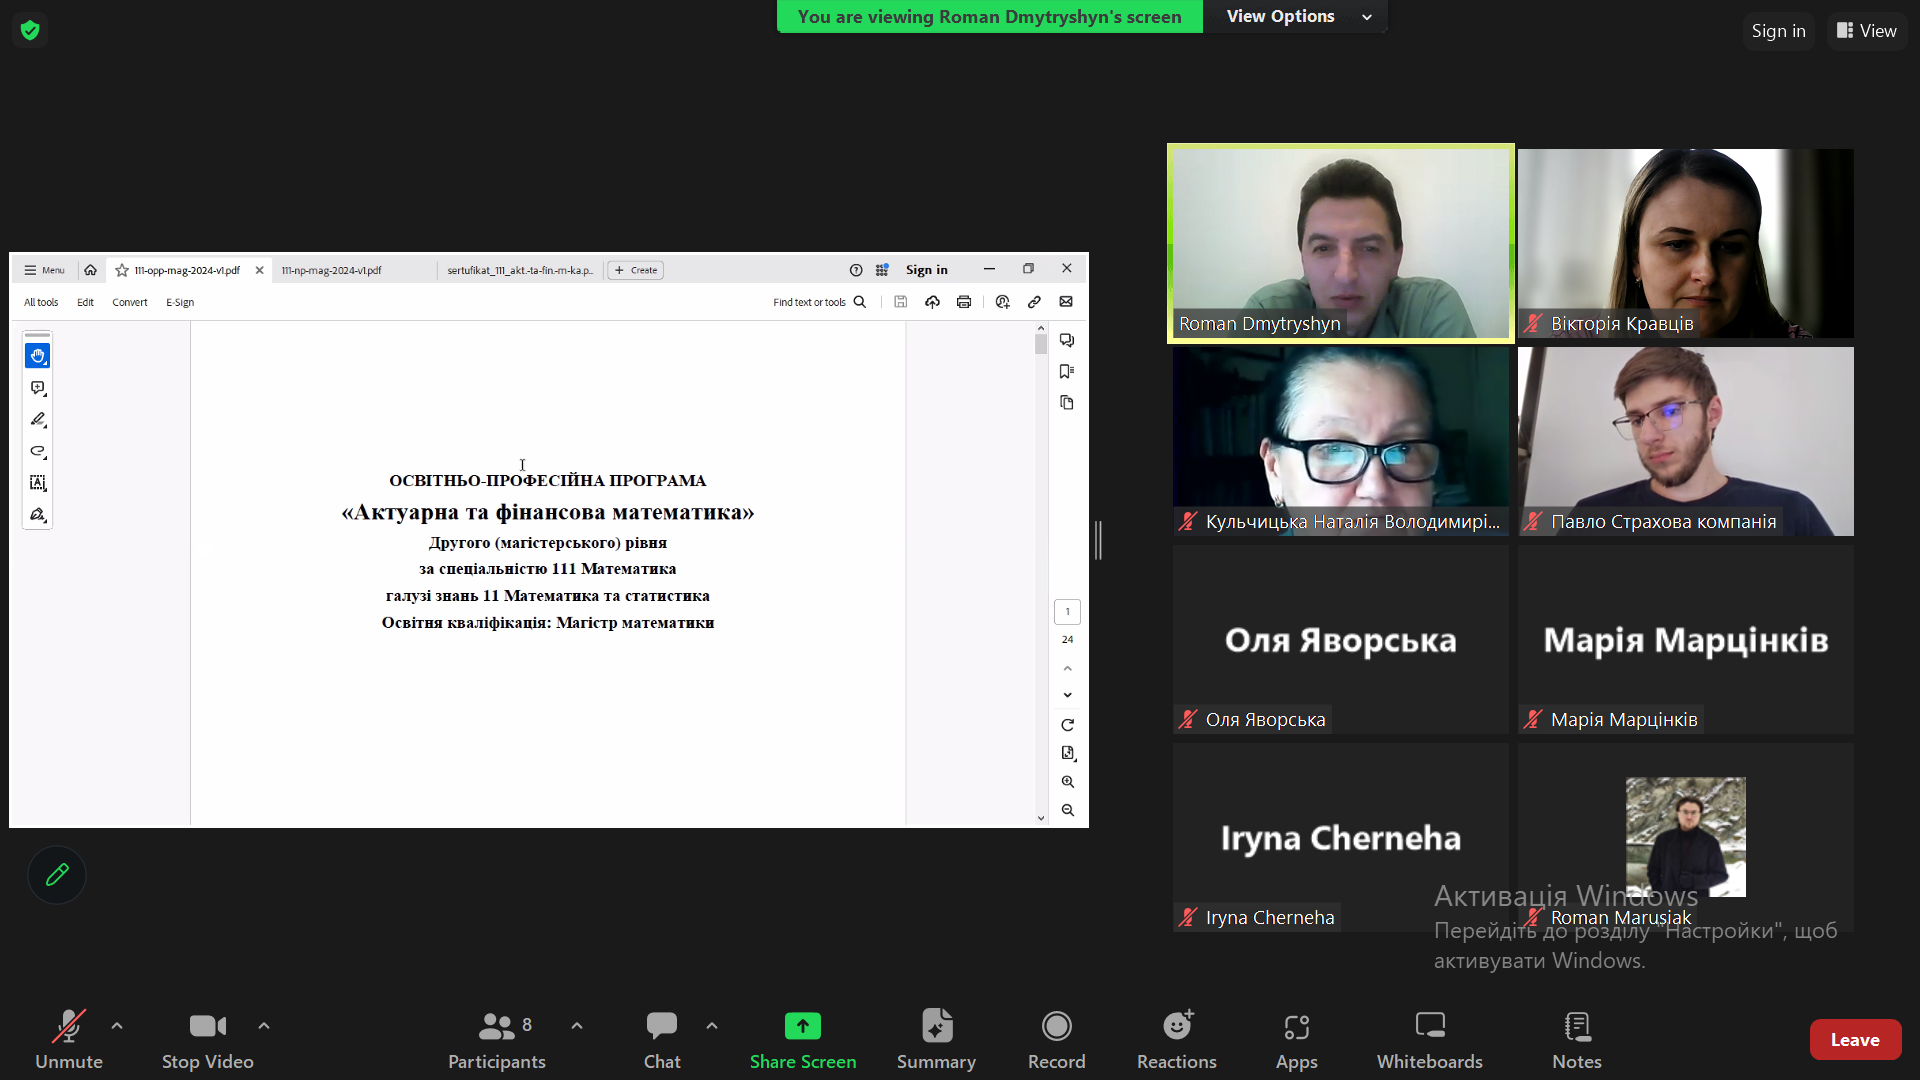
Task: Click the green annotation pencil button
Action: pyautogui.click(x=57, y=875)
